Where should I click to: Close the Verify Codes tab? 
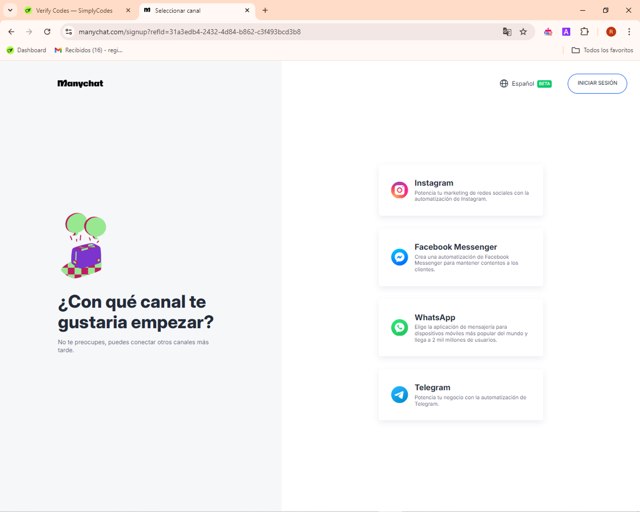click(x=128, y=11)
